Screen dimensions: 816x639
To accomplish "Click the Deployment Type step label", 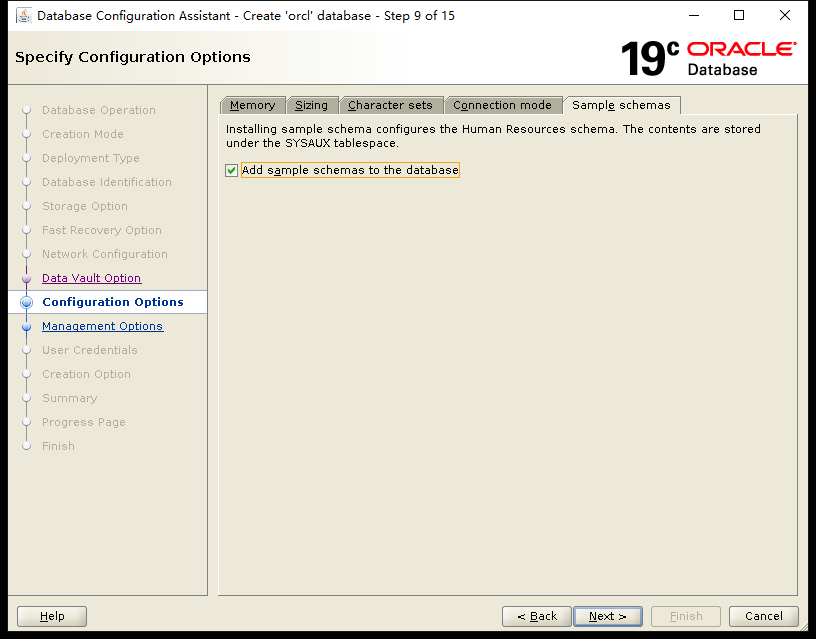I will click(91, 158).
